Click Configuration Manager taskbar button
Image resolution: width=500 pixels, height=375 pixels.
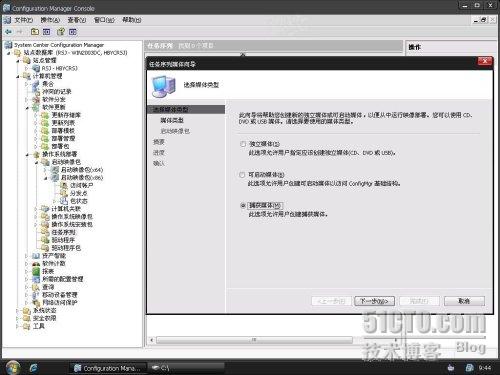click(x=107, y=368)
